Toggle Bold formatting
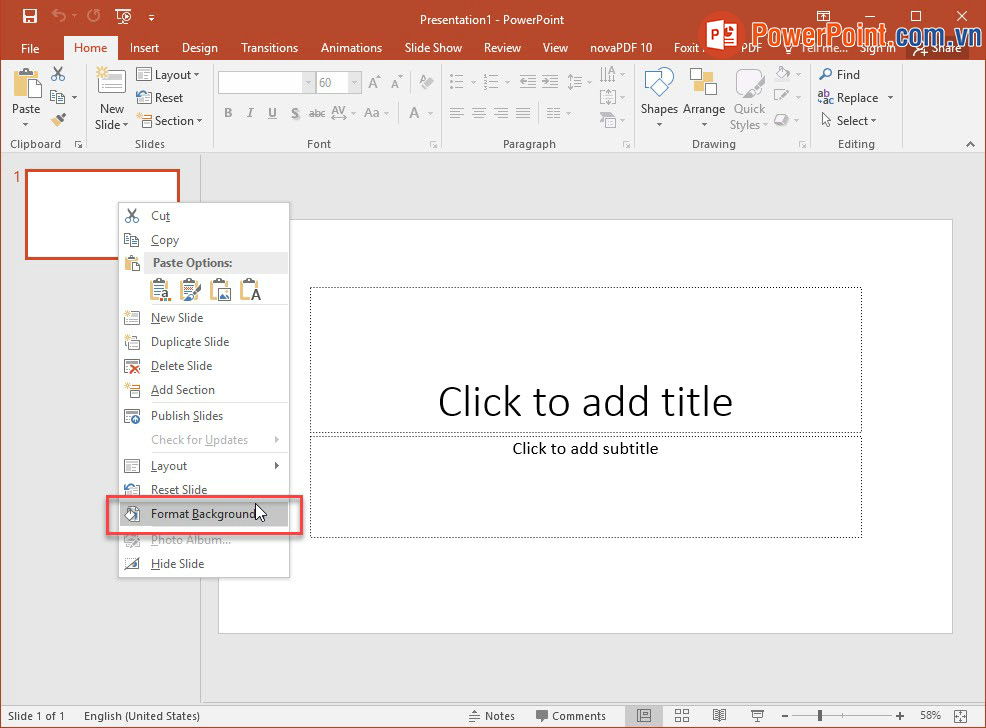Screen dimensions: 986x728 pyautogui.click(x=228, y=113)
